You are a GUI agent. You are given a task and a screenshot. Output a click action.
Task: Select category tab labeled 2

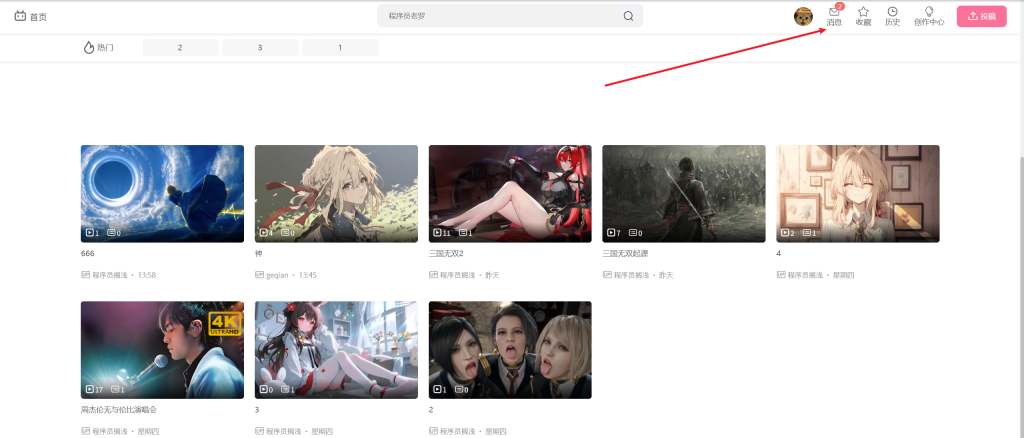tap(180, 48)
